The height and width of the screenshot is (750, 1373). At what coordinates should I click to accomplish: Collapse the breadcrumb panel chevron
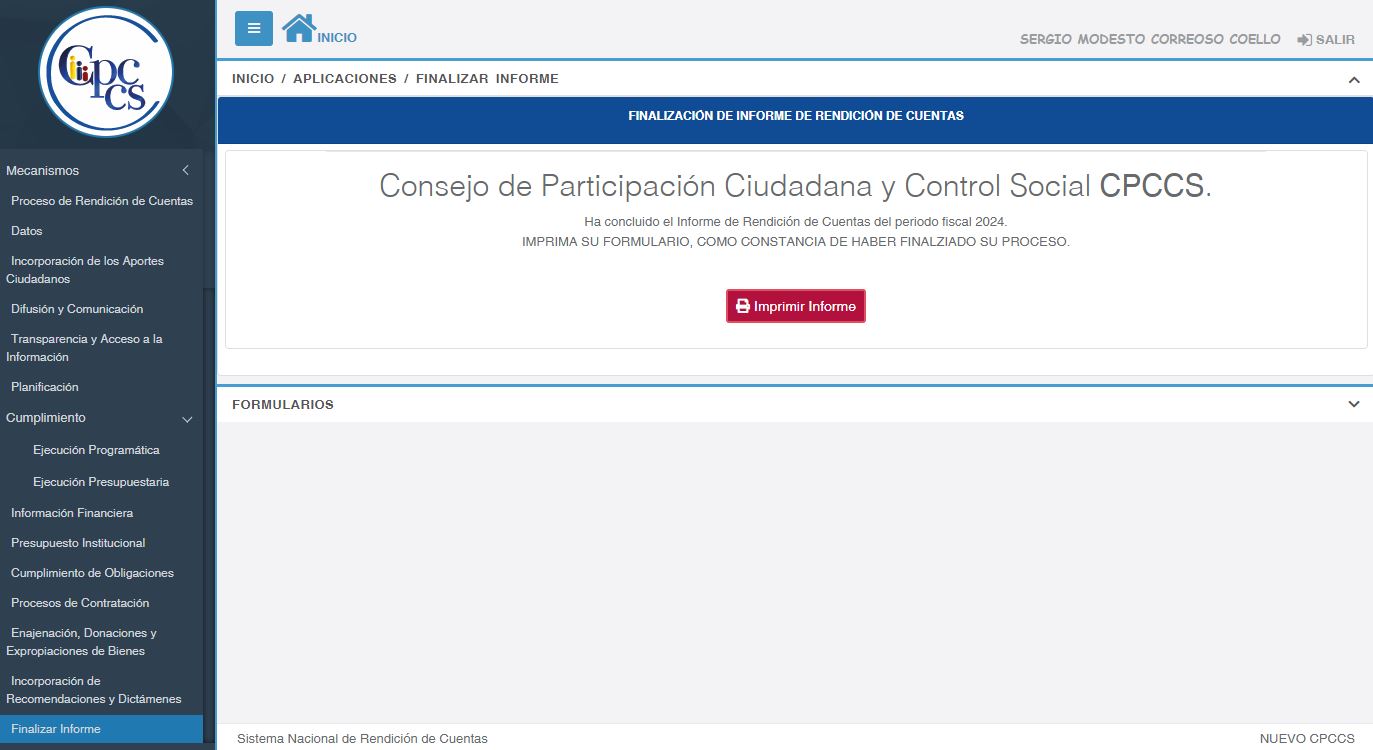(1354, 80)
